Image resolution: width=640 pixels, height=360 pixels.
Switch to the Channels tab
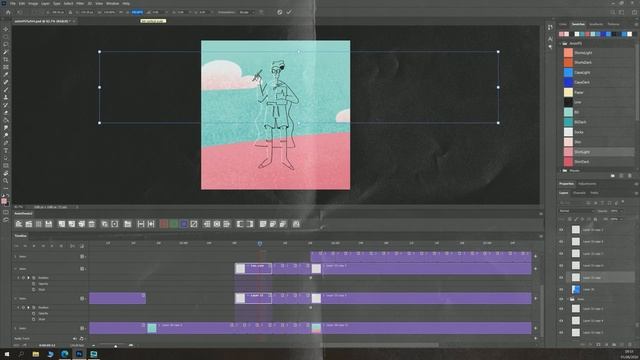pyautogui.click(x=579, y=193)
